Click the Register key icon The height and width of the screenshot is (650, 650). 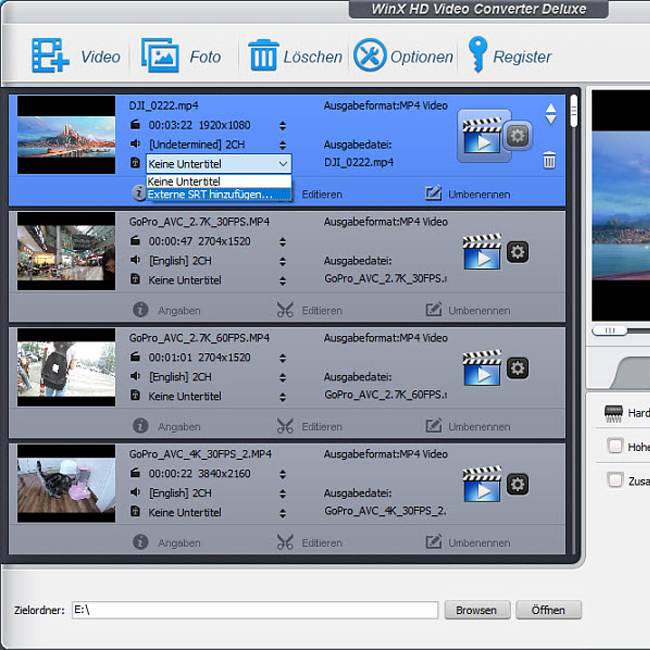(477, 55)
